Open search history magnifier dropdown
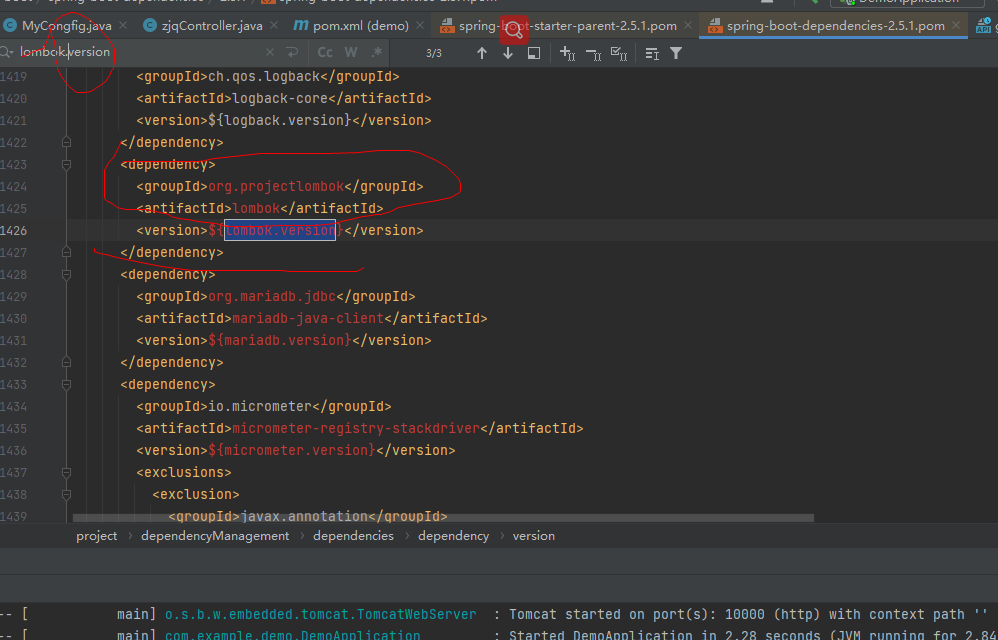Viewport: 998px width, 640px height. pos(7,52)
